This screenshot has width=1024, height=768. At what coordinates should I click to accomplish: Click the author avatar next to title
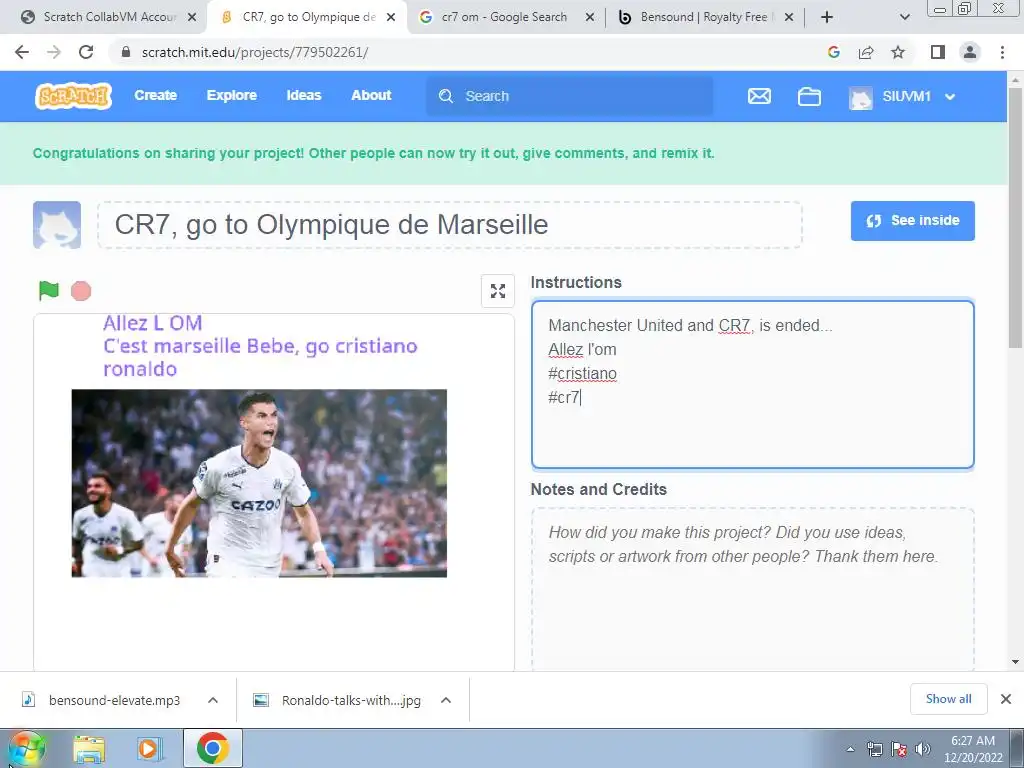[57, 225]
